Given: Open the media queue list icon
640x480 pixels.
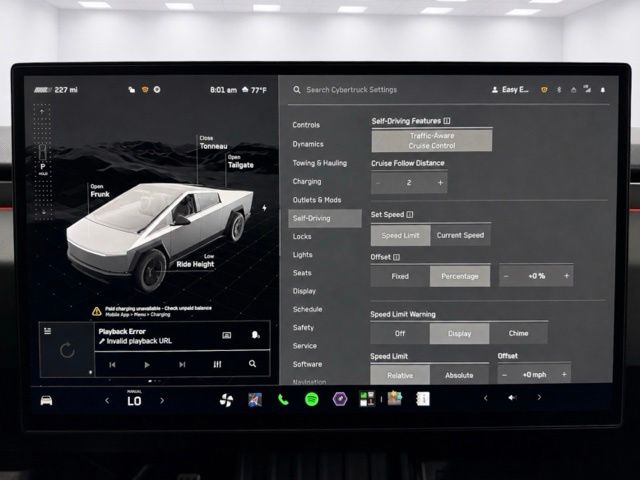Looking at the screenshot, I should coord(47,331).
